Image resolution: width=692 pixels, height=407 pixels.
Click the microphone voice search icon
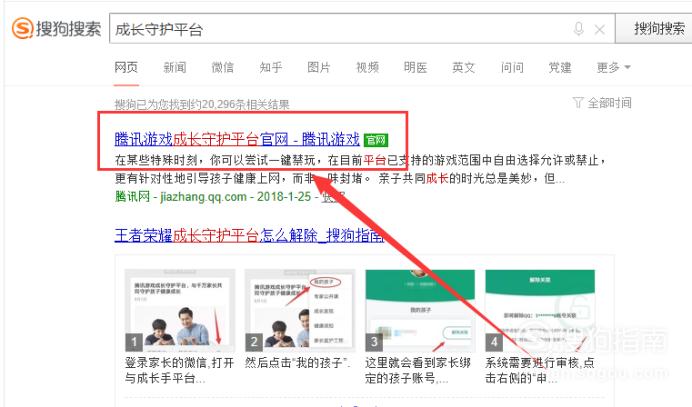point(578,29)
